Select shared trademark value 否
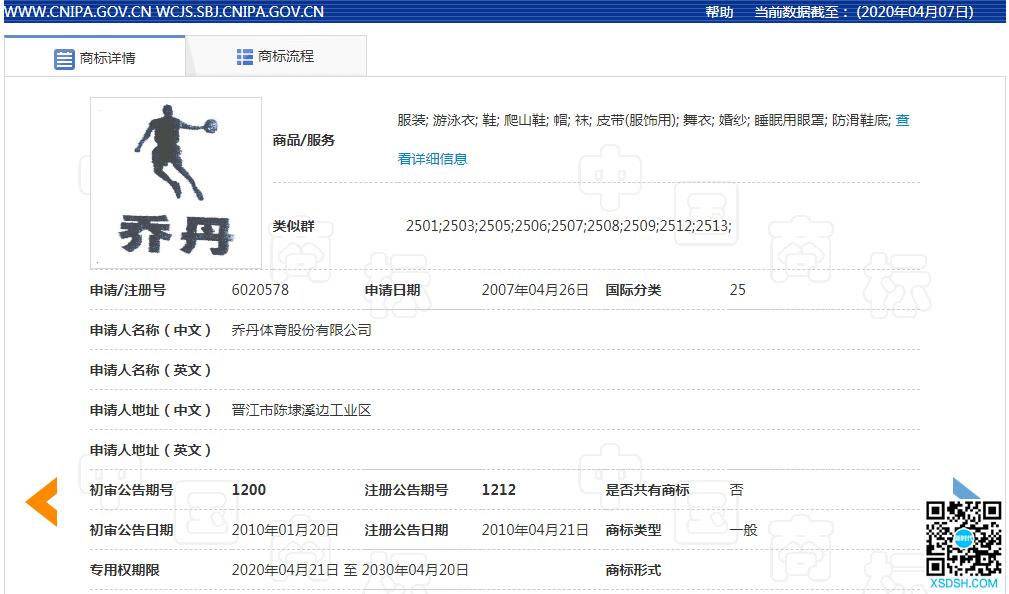The height and width of the screenshot is (594, 1009). point(737,490)
